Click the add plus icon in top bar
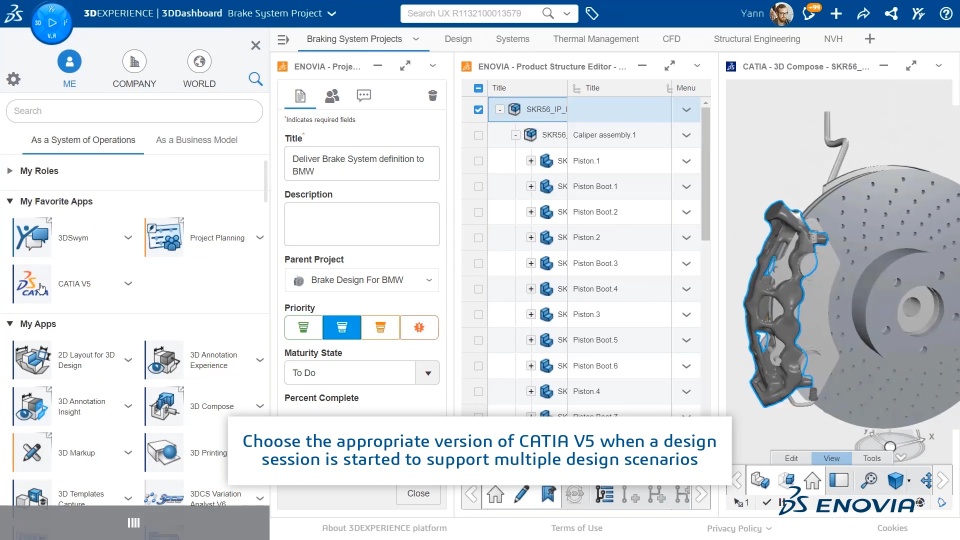Viewport: 960px width, 540px height. [x=836, y=13]
